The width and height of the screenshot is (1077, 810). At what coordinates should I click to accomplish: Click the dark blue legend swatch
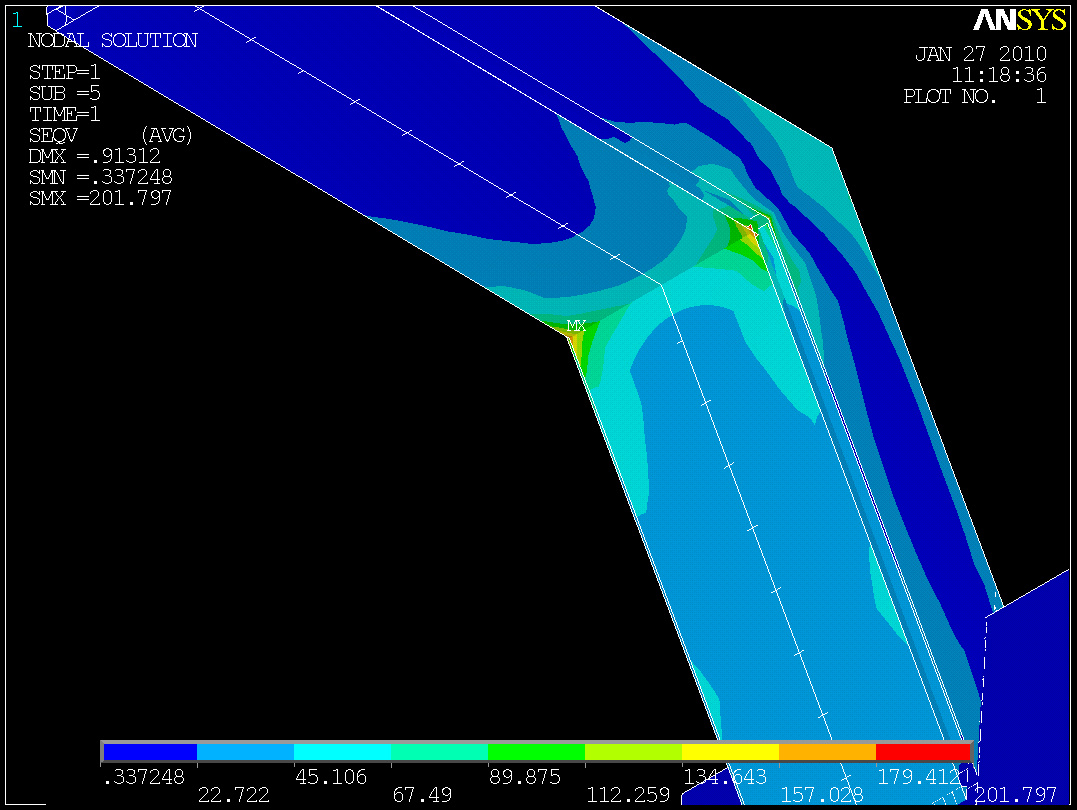[150, 752]
